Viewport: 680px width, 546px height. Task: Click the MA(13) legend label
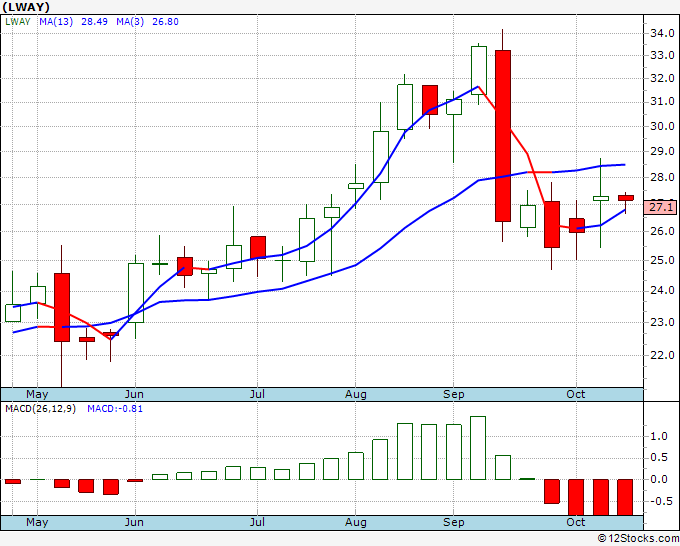(x=56, y=22)
